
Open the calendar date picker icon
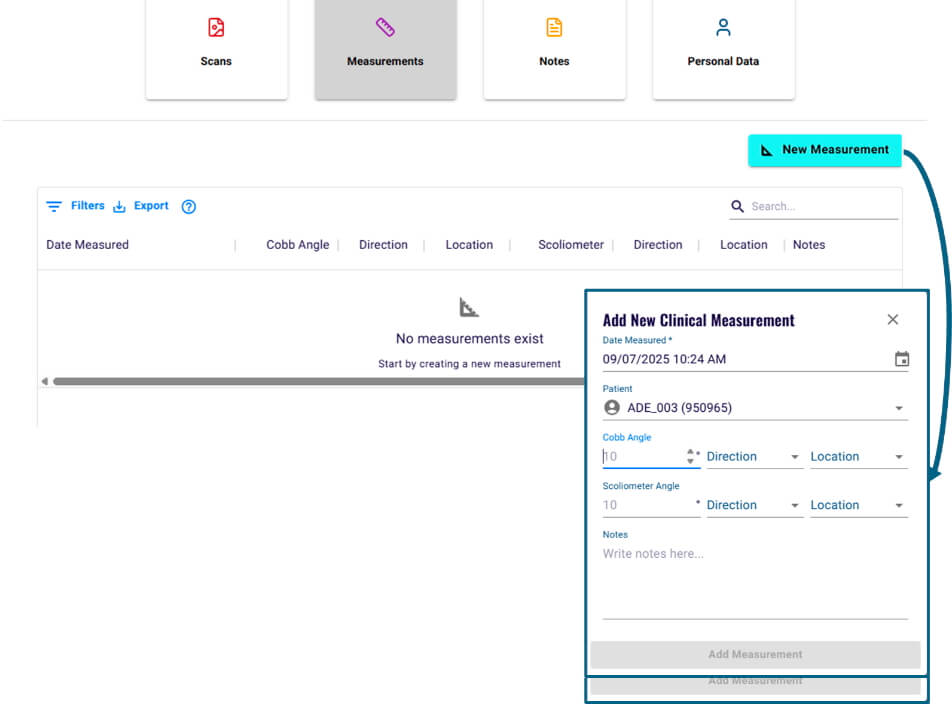pos(901,359)
